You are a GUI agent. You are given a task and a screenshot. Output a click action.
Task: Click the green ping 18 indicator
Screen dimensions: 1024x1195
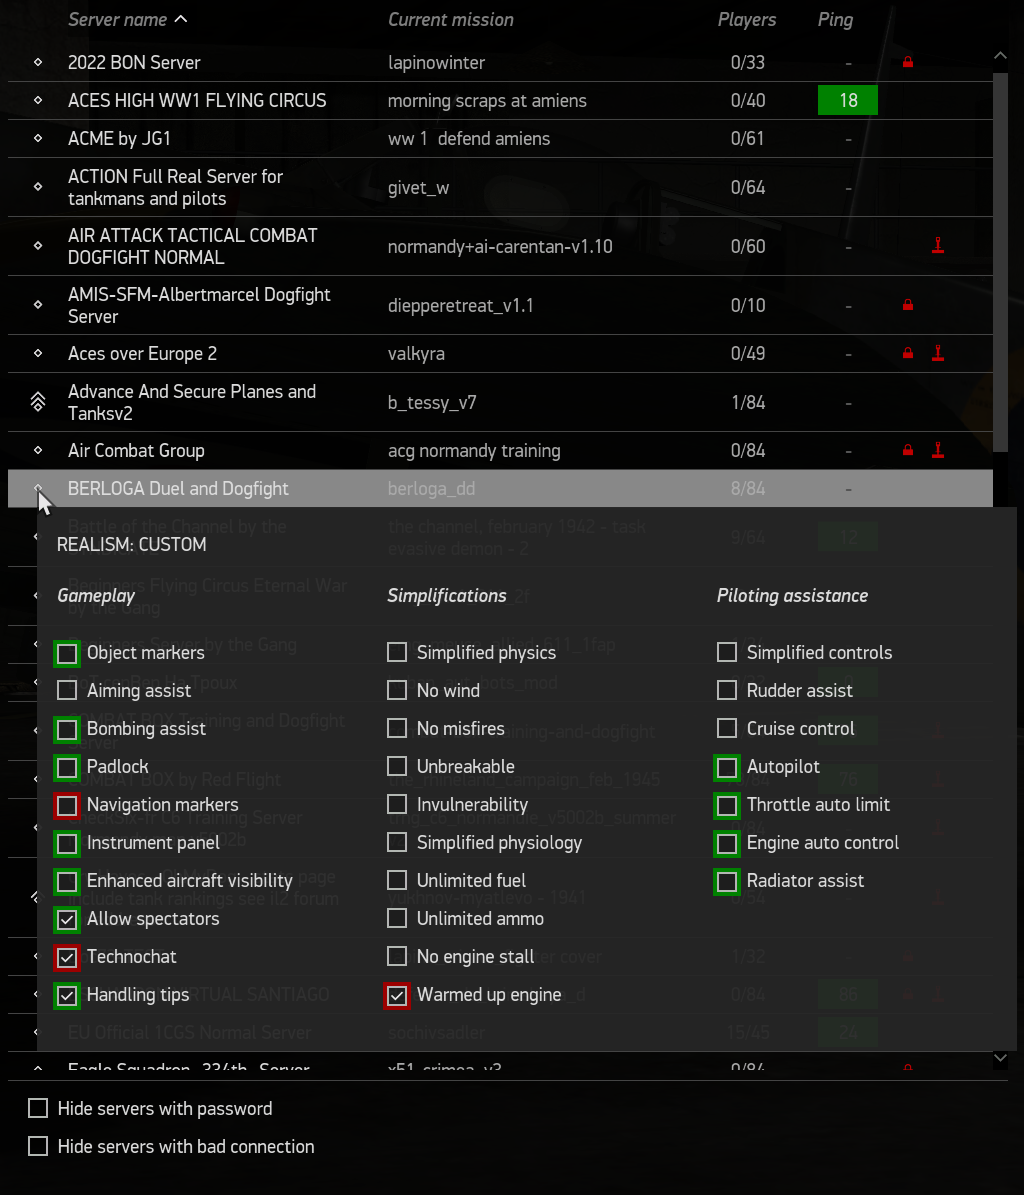tap(847, 100)
